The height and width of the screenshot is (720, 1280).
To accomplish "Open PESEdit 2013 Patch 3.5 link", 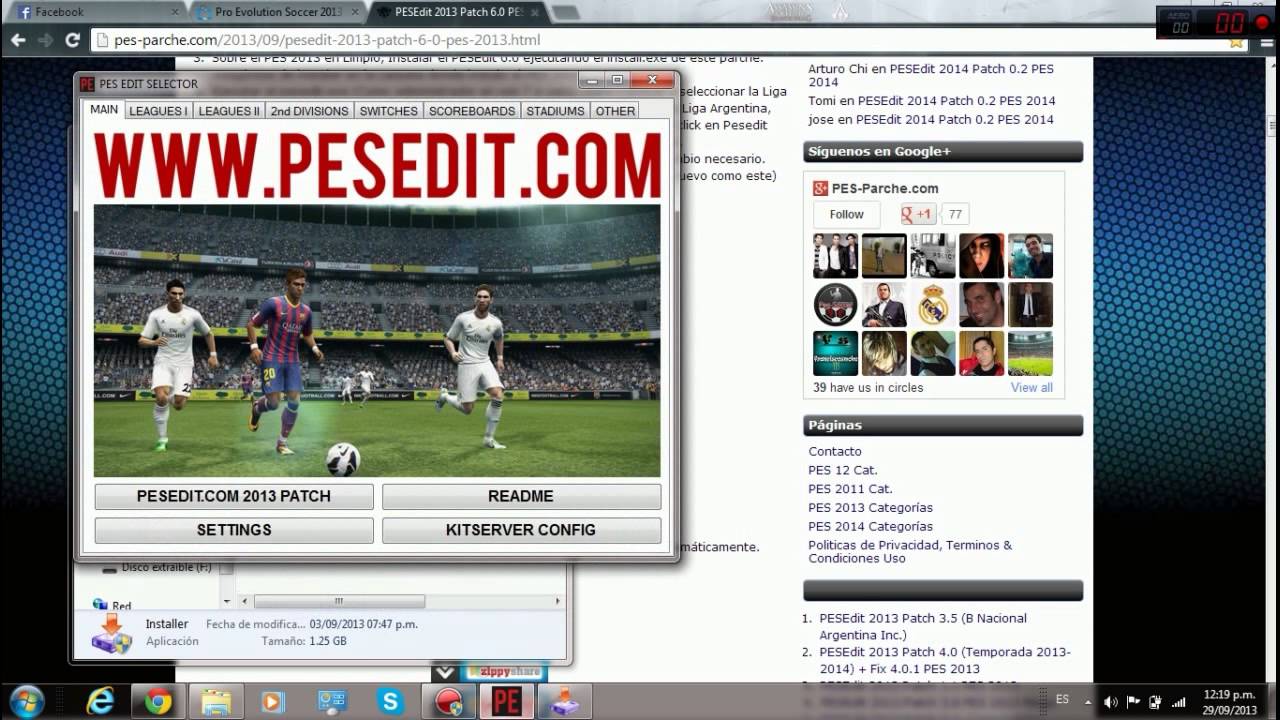I will point(923,626).
